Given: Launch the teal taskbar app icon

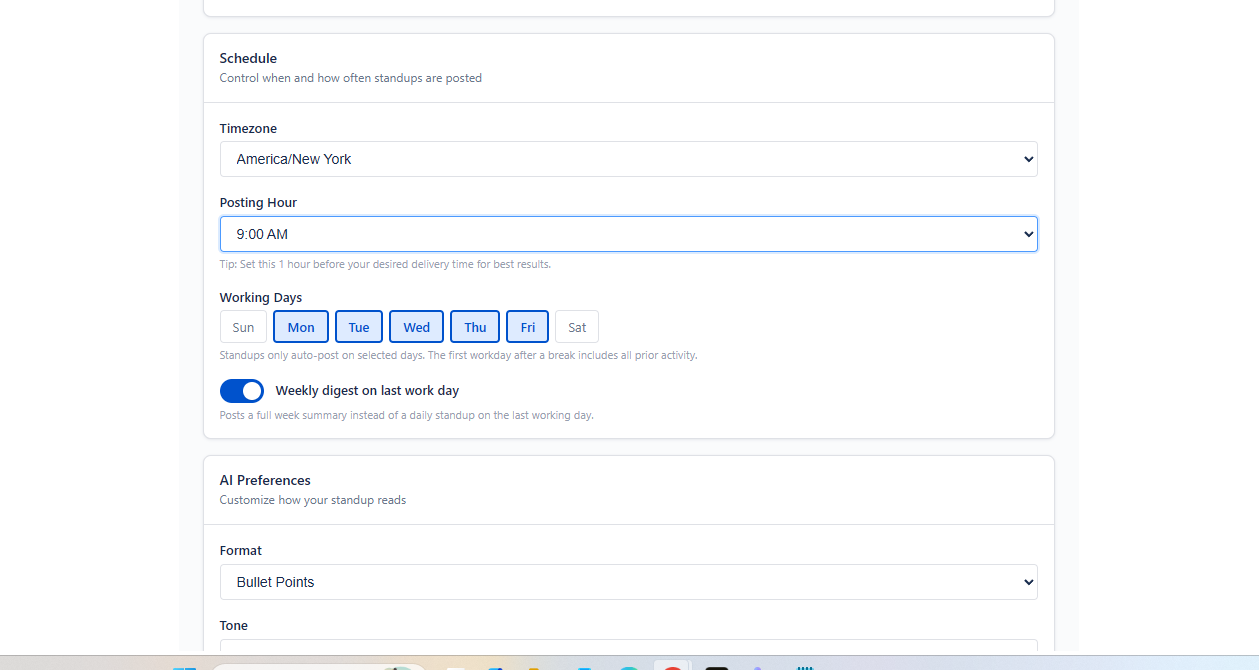Looking at the screenshot, I should coord(628,666).
